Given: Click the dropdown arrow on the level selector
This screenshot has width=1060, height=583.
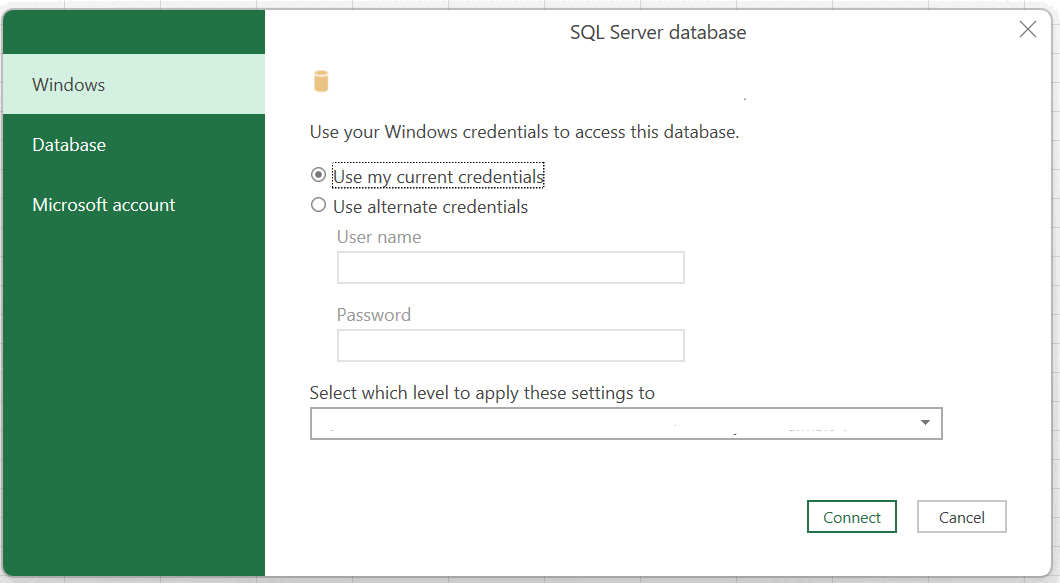Looking at the screenshot, I should pyautogui.click(x=925, y=422).
